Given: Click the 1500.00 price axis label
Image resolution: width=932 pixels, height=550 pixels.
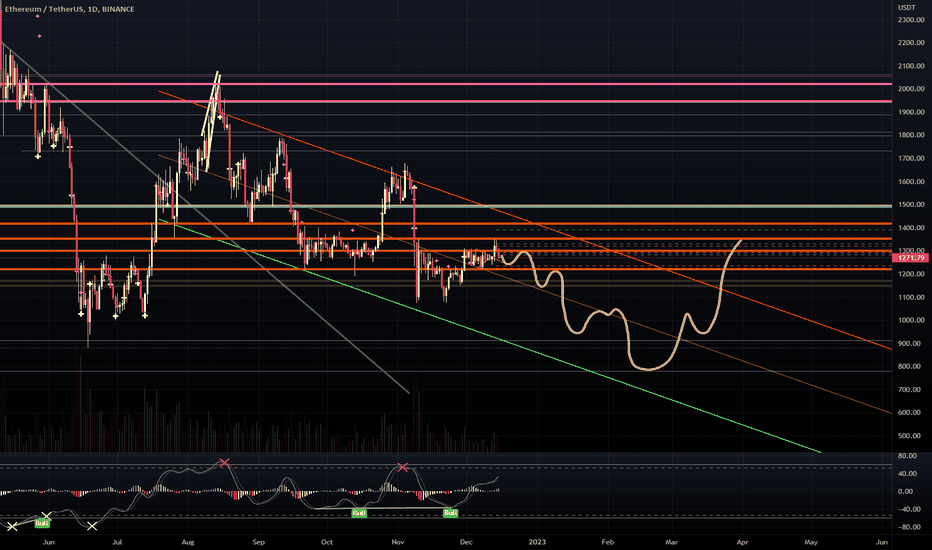Looking at the screenshot, I should [911, 205].
